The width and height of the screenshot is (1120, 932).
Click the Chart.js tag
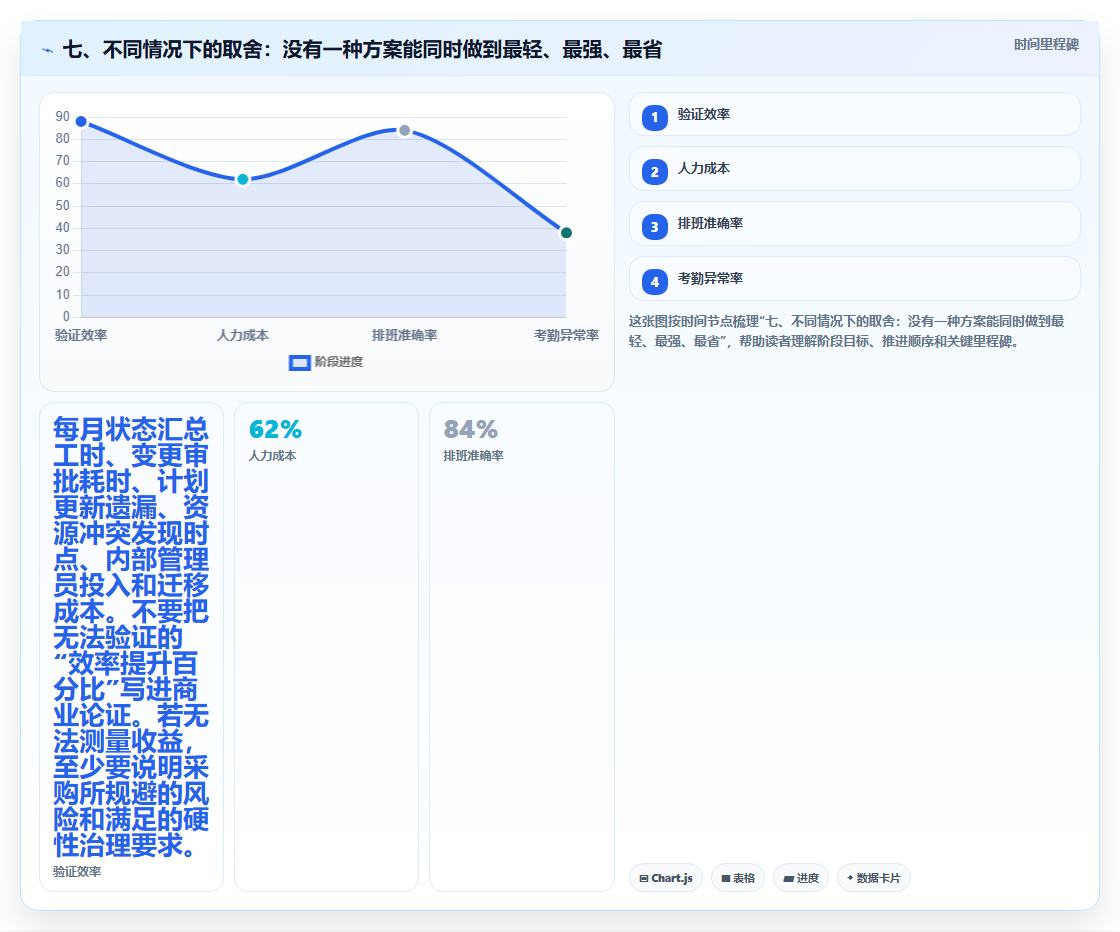coord(666,878)
